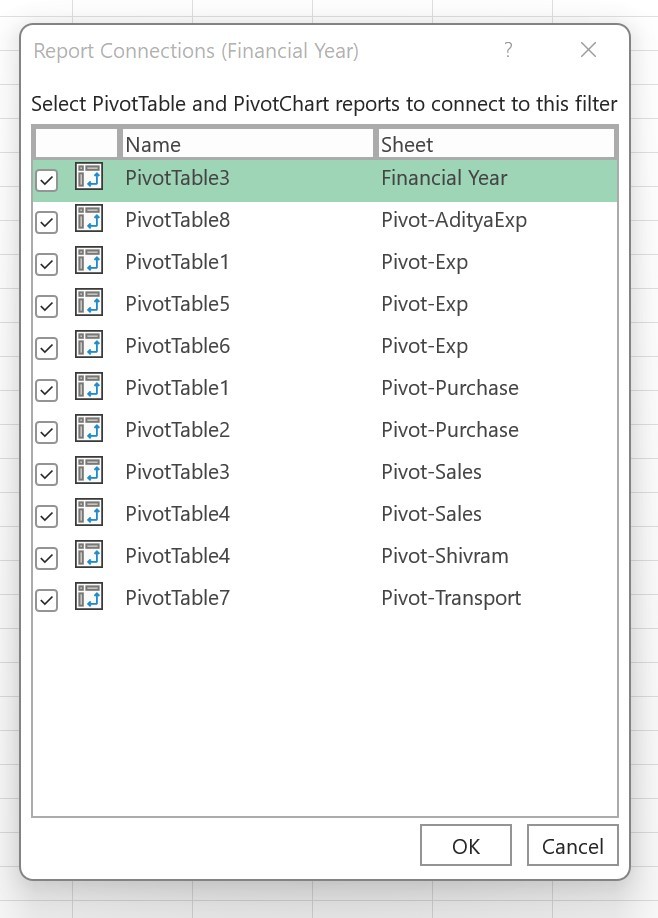Click Pivot-Sales cell in PivotTable3 row

click(x=431, y=472)
